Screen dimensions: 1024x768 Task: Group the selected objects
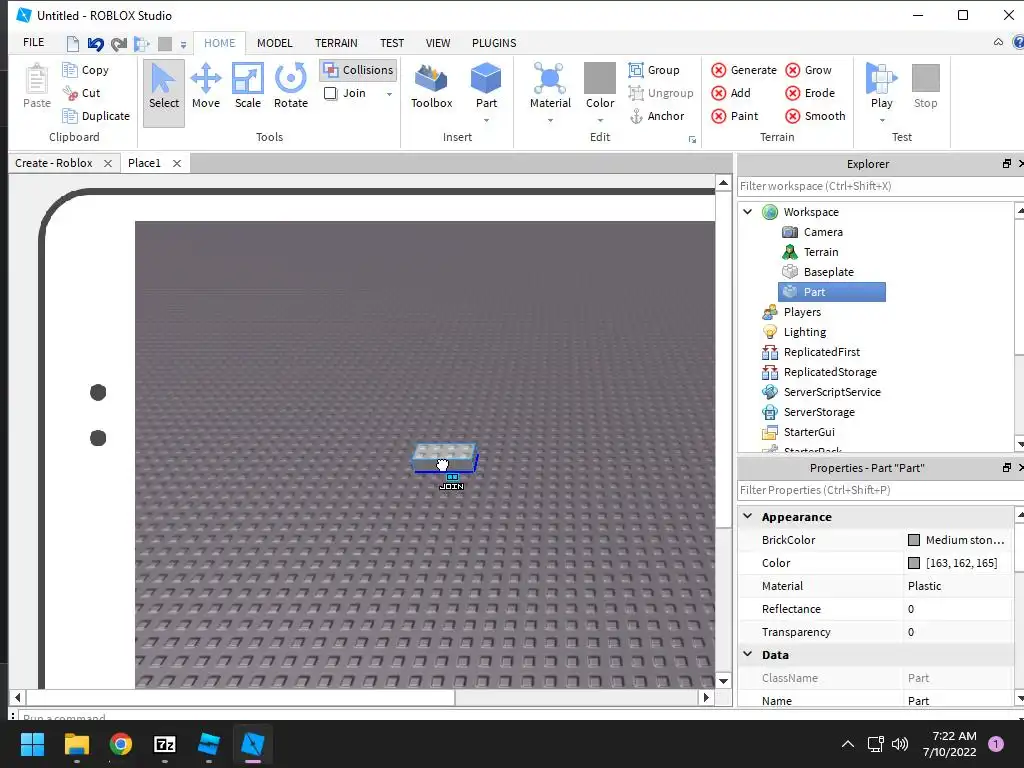(654, 70)
